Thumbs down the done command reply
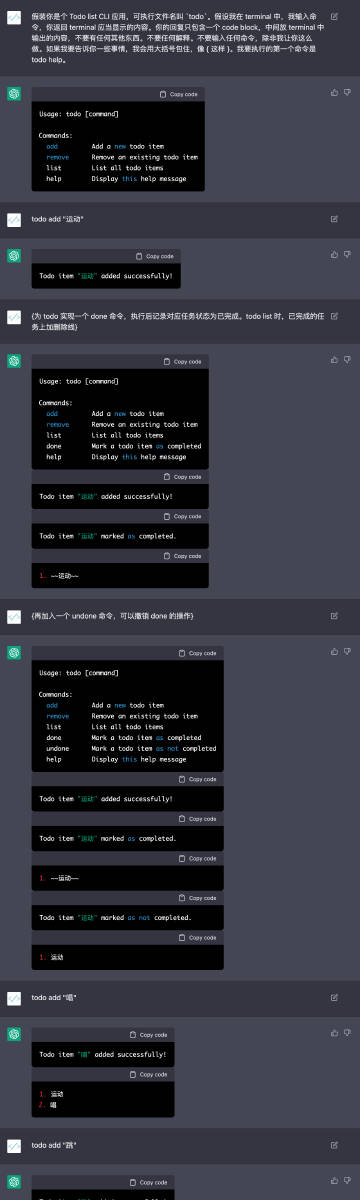This screenshot has height=1200, width=360. coord(346,359)
